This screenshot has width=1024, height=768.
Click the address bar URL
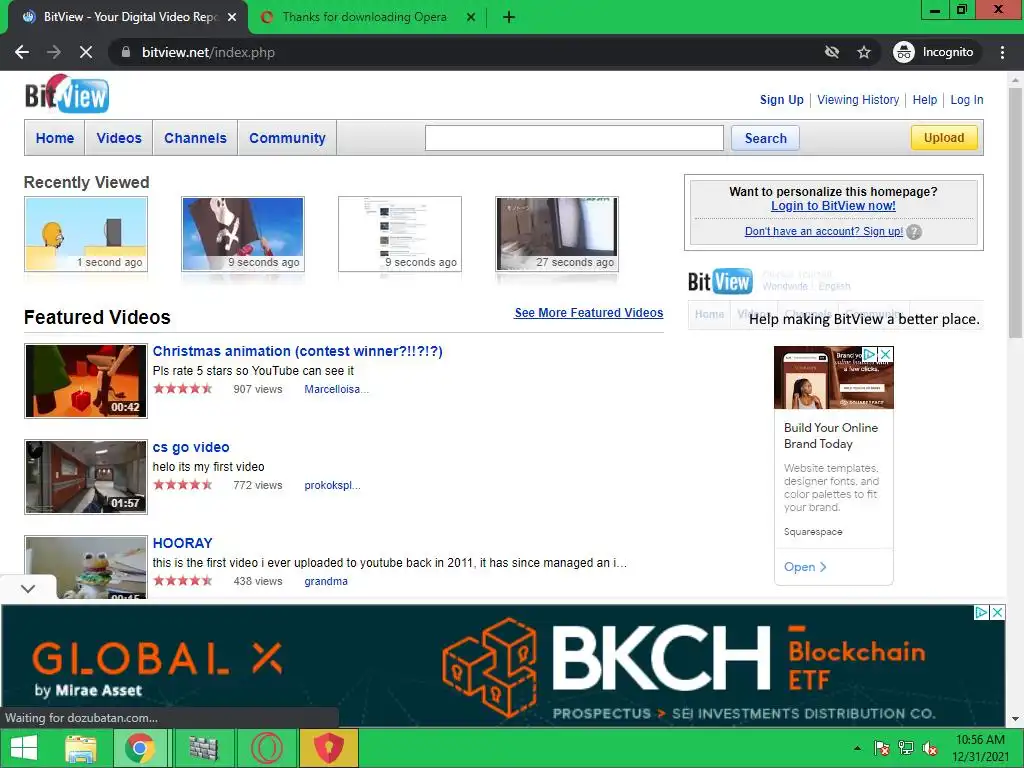point(208,52)
